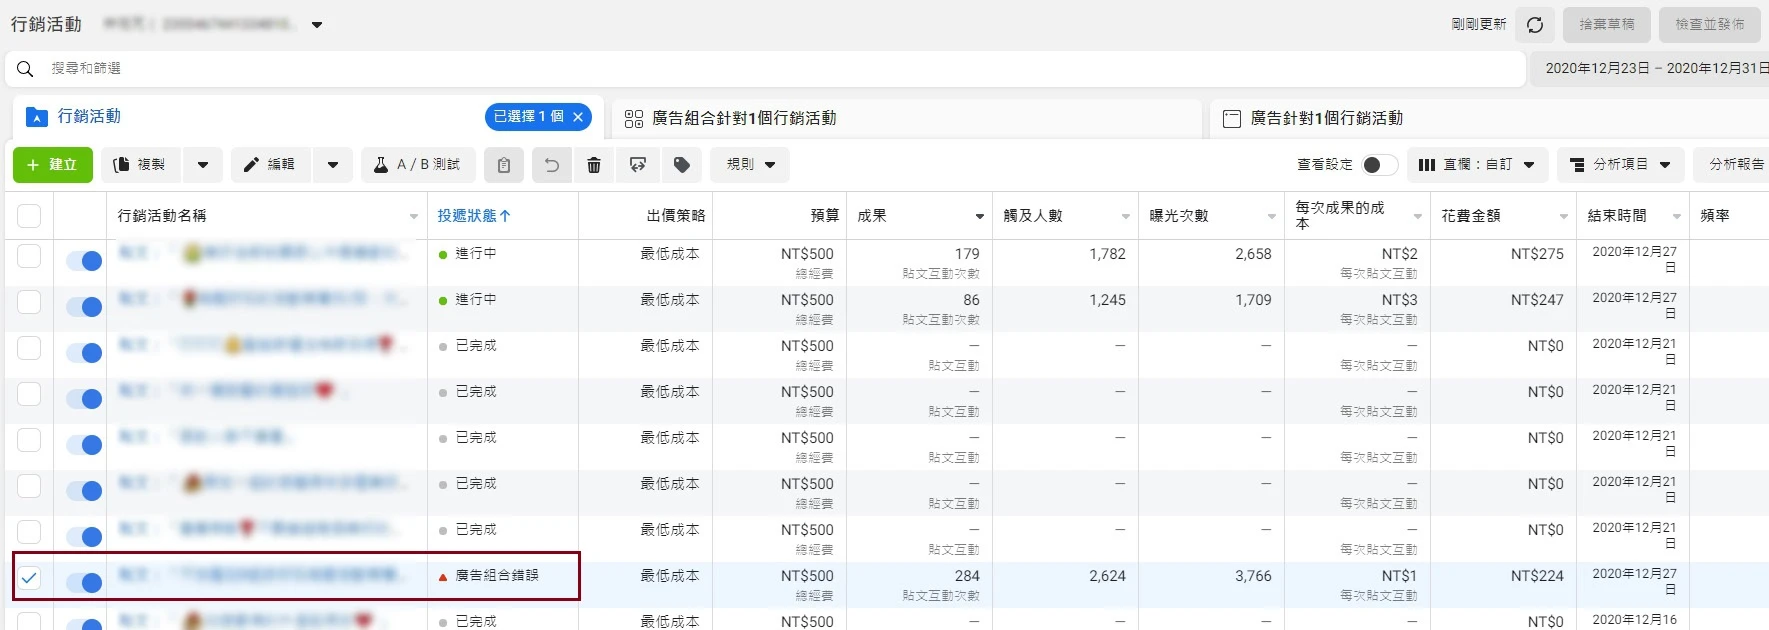Expand the 直欄：自訂 columns dropdown

tap(1477, 165)
